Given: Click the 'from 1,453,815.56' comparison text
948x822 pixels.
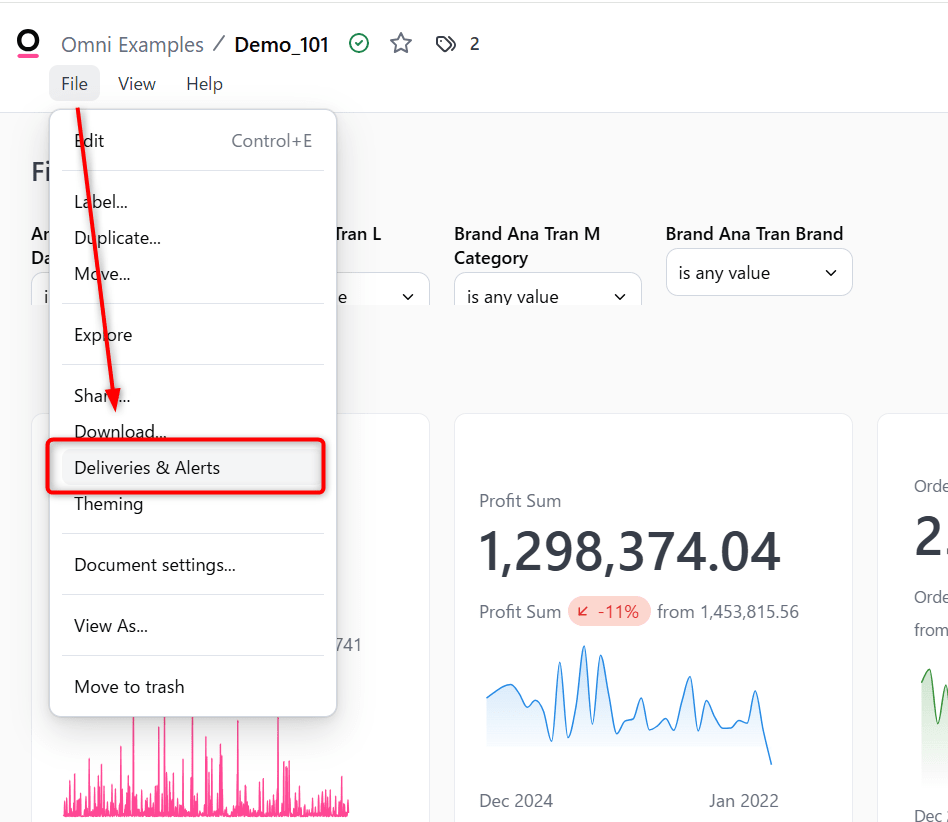Looking at the screenshot, I should [x=728, y=612].
